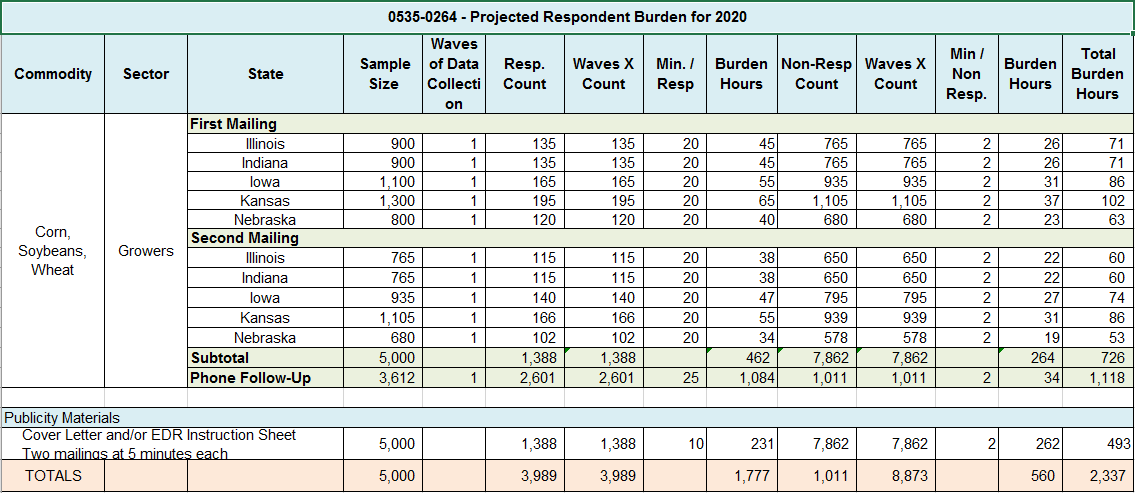Click sample size '680' in second-mailing Nebraska row
This screenshot has height=493, width=1135.
pyautogui.click(x=383, y=337)
